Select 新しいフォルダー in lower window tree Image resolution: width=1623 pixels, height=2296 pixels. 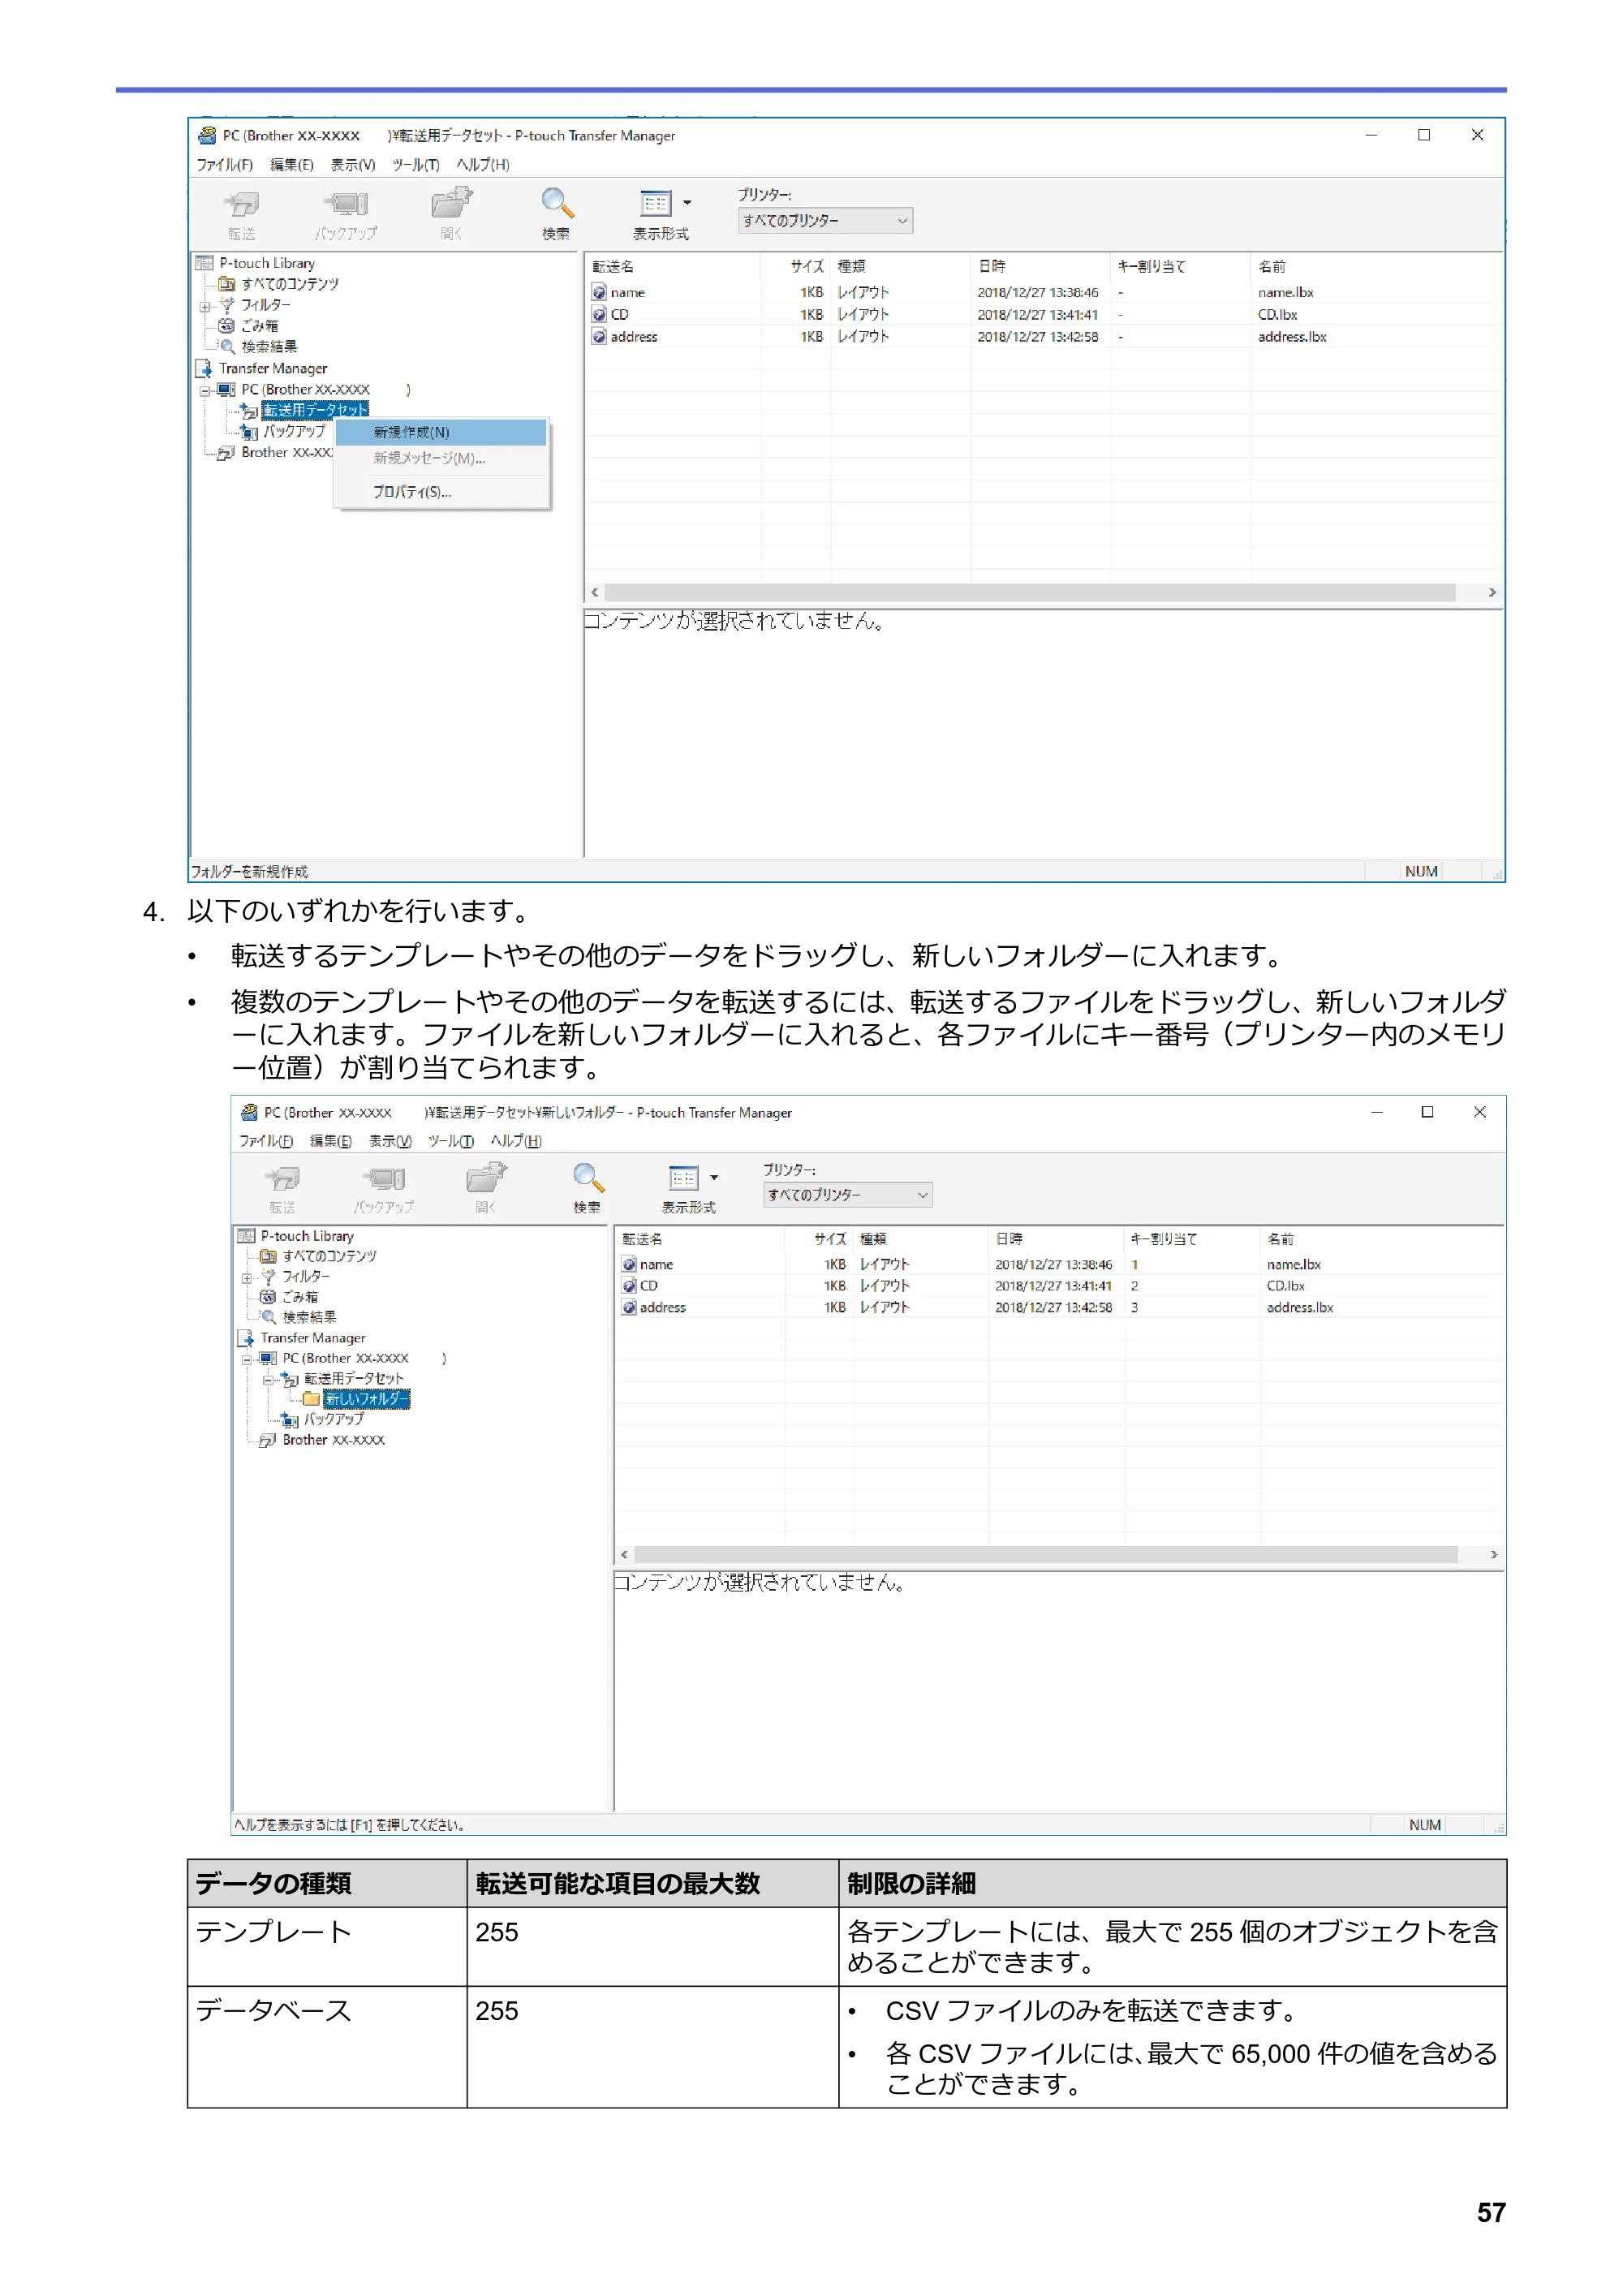(x=366, y=1399)
